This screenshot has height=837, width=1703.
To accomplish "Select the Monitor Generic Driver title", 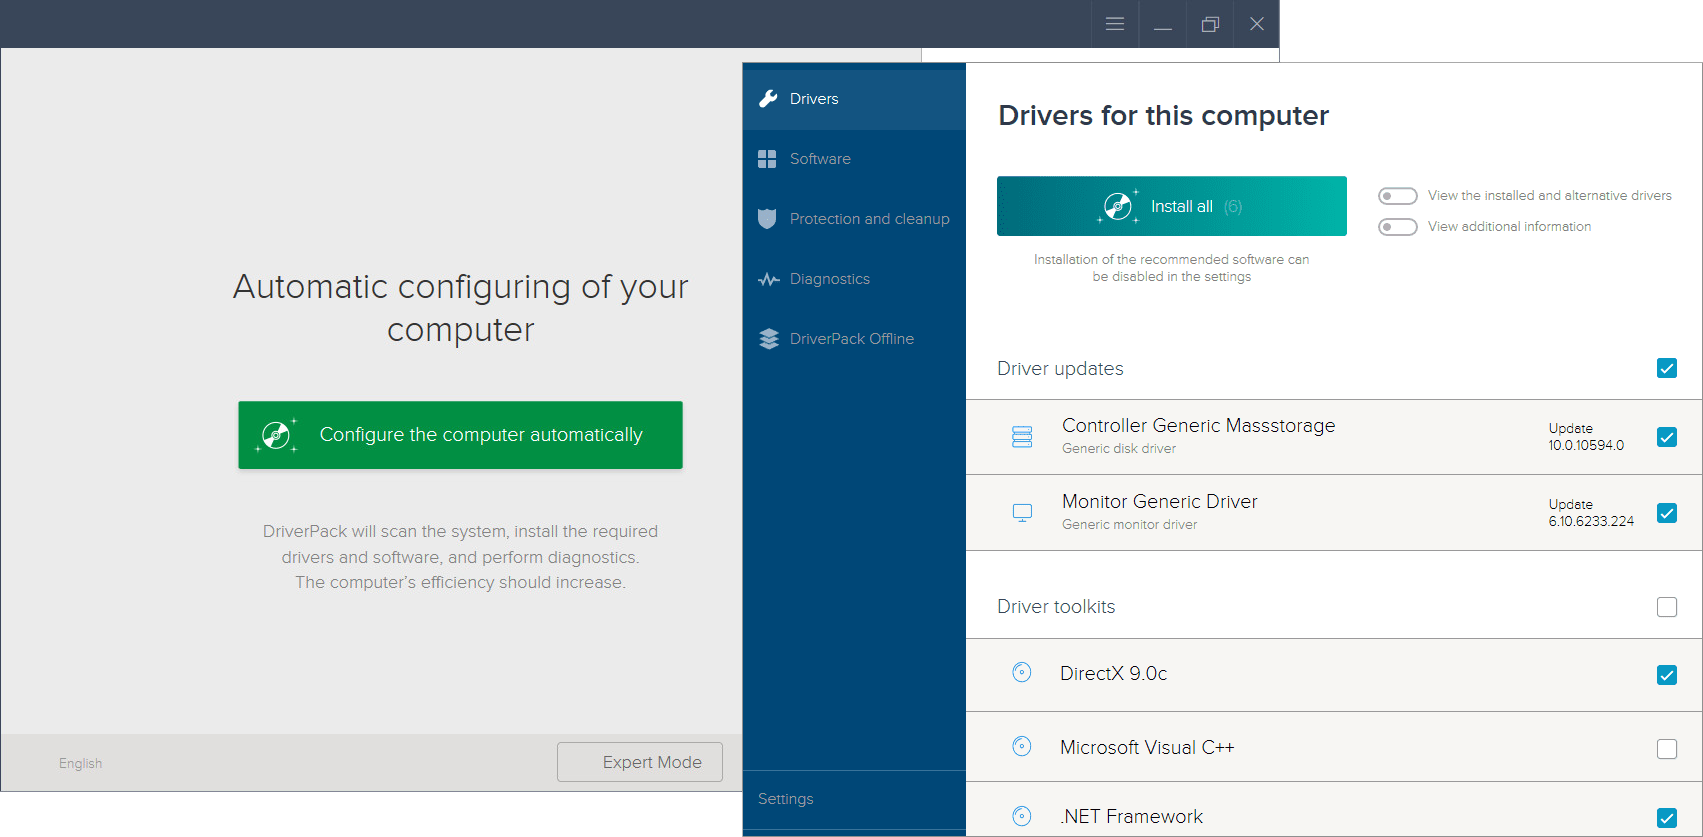I will (1160, 501).
